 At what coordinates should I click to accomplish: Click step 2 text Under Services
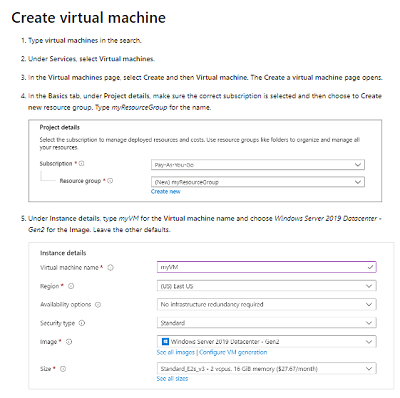(x=91, y=59)
